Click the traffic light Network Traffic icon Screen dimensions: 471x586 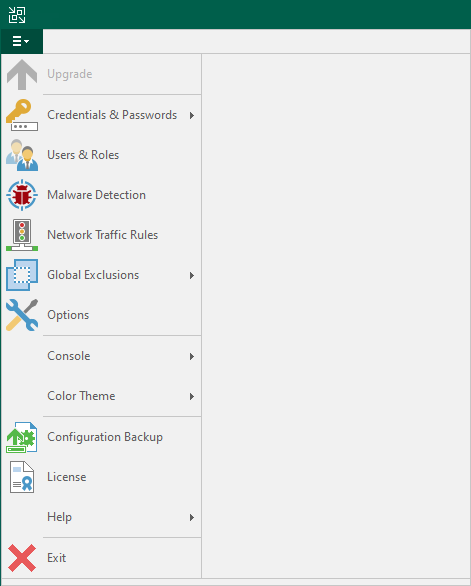[22, 235]
